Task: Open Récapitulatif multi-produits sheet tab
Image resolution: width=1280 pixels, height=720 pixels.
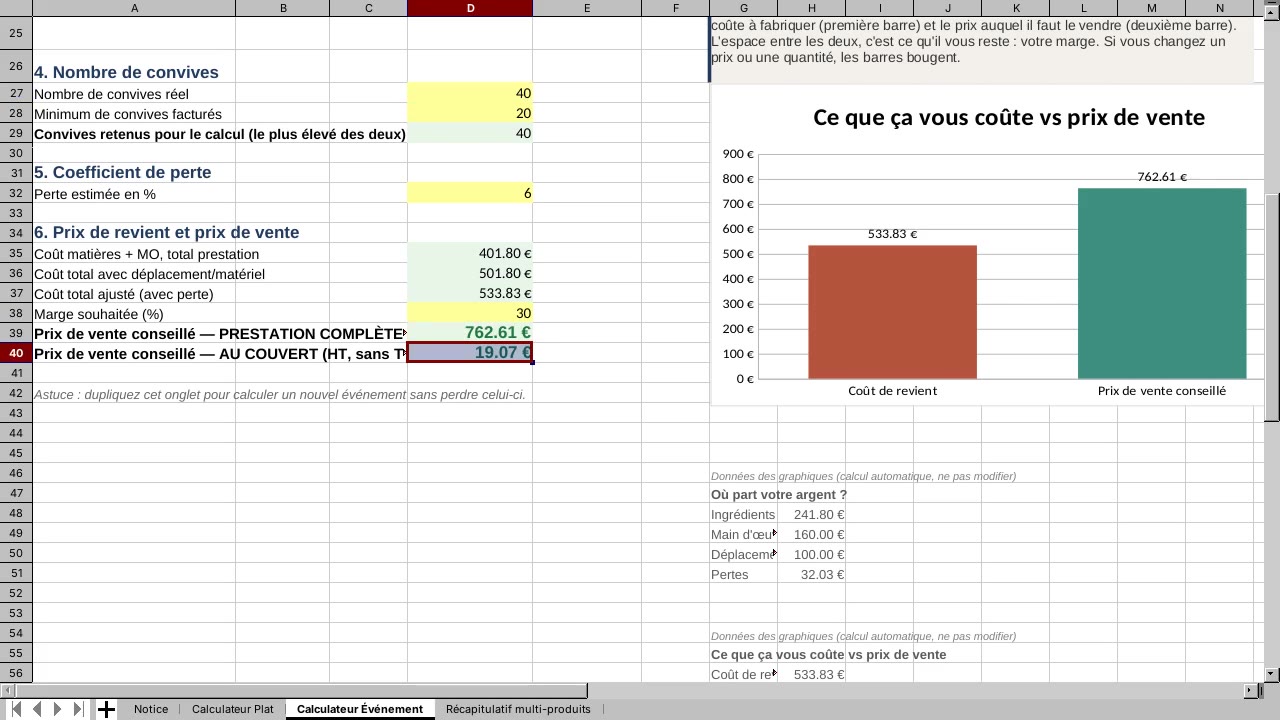Action: click(x=518, y=709)
